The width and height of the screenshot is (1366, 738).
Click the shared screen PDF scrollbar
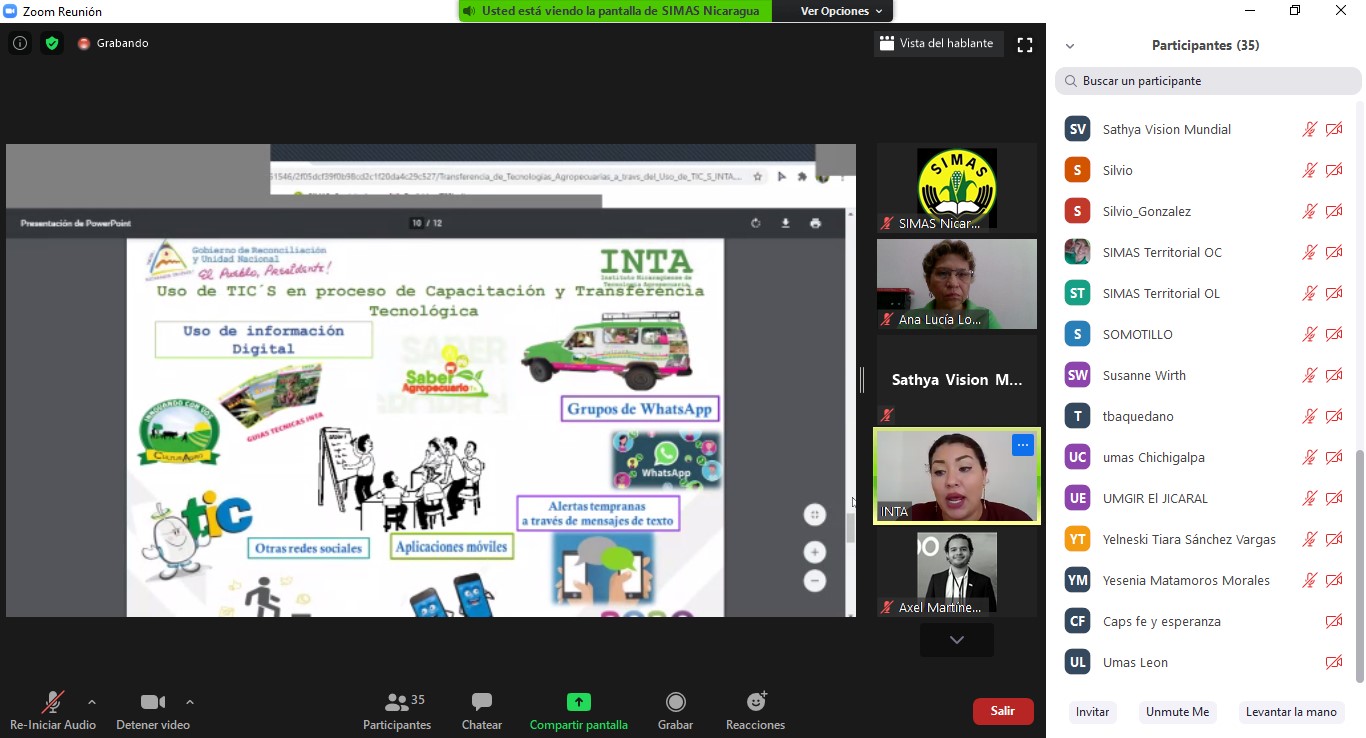tap(851, 527)
